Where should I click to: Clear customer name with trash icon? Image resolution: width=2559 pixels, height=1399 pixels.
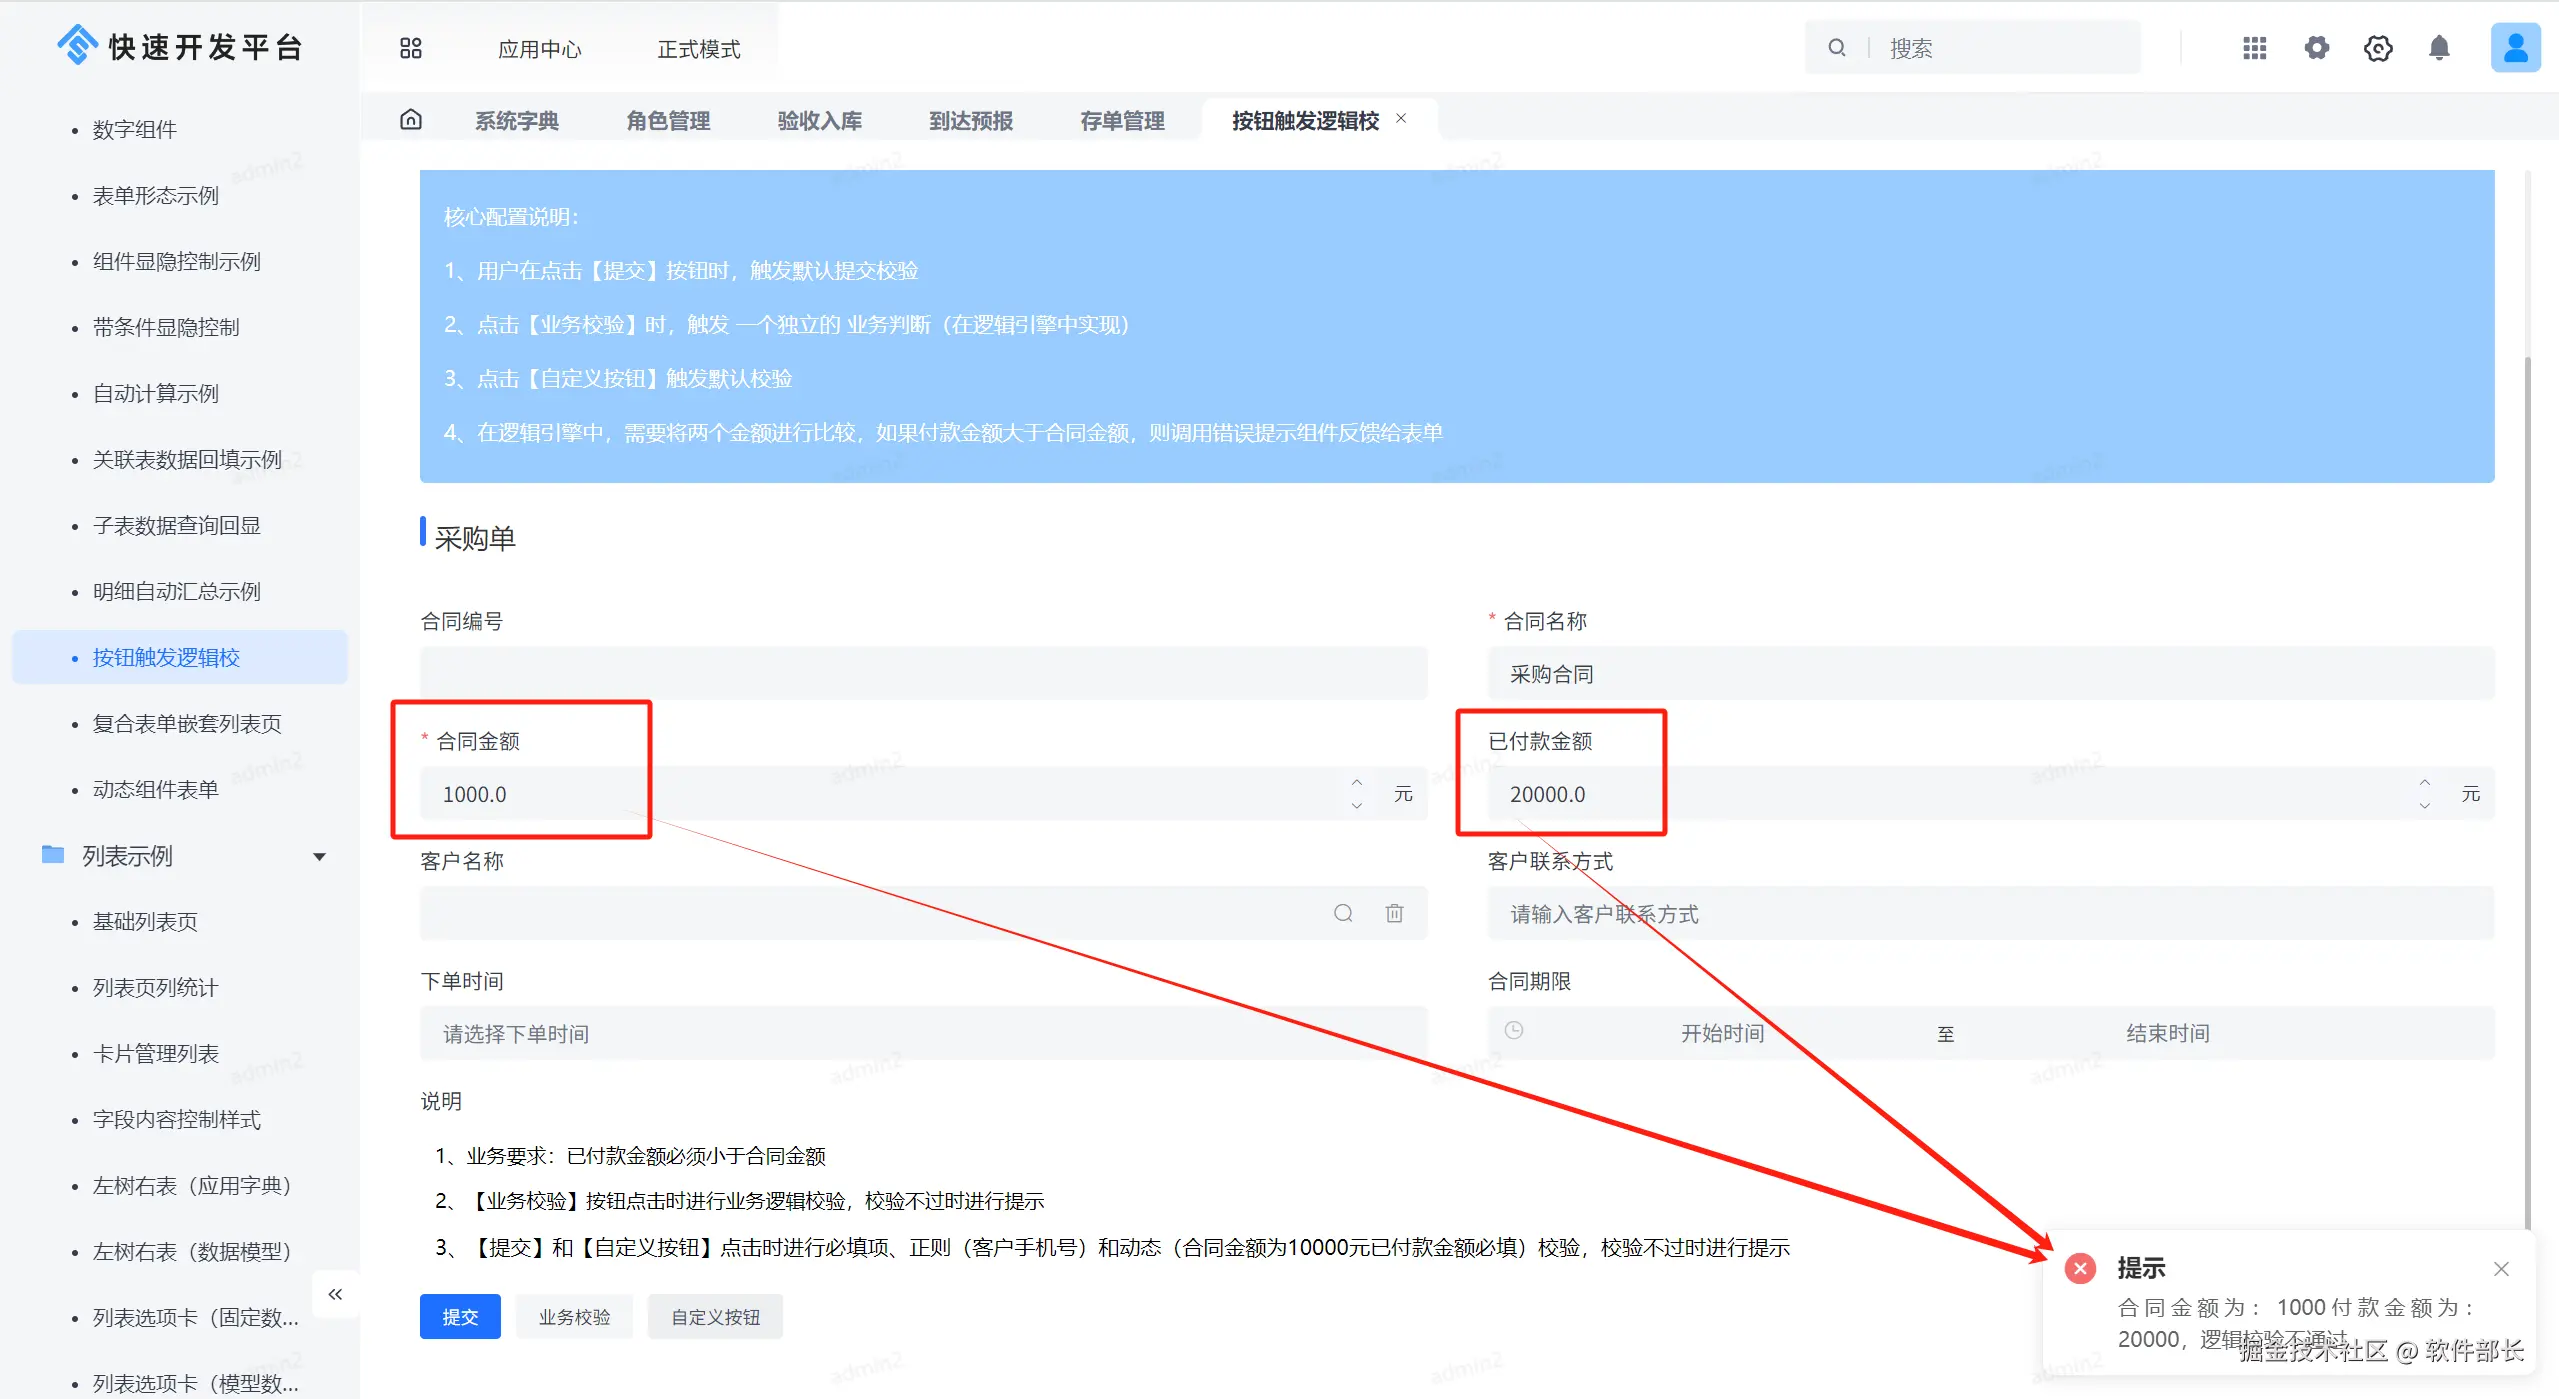(x=1394, y=913)
